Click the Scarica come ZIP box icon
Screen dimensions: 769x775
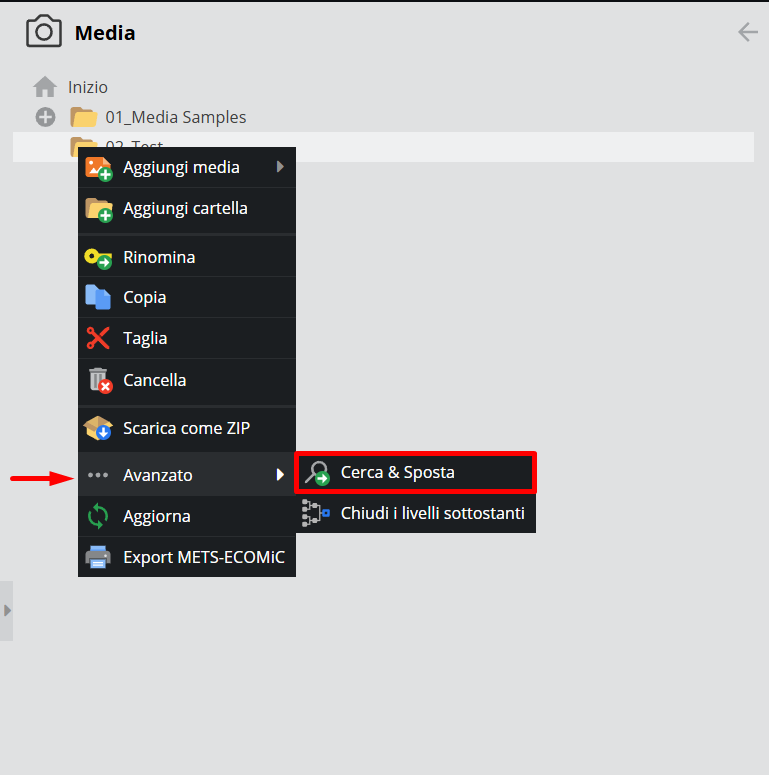[x=98, y=428]
